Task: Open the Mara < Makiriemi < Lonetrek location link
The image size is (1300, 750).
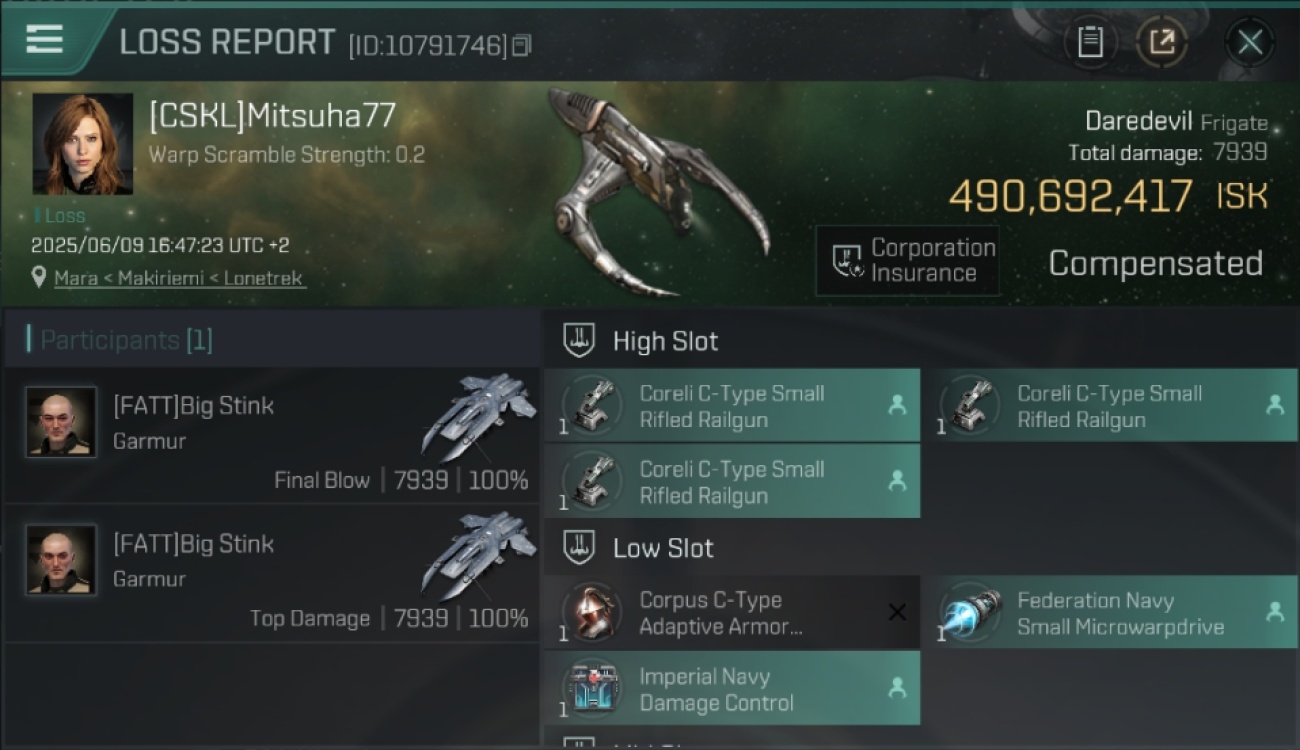Action: pos(179,278)
